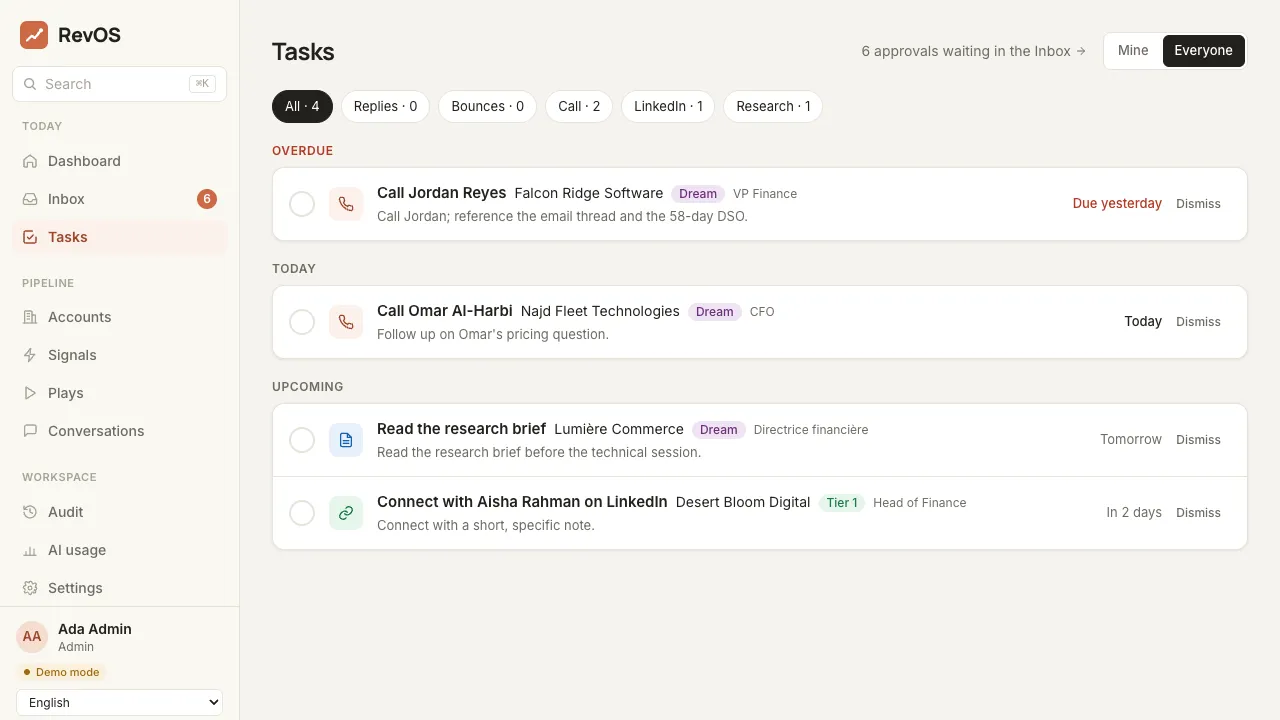
Task: Dismiss the Call Jordan Reyes task
Action: [x=1198, y=204]
